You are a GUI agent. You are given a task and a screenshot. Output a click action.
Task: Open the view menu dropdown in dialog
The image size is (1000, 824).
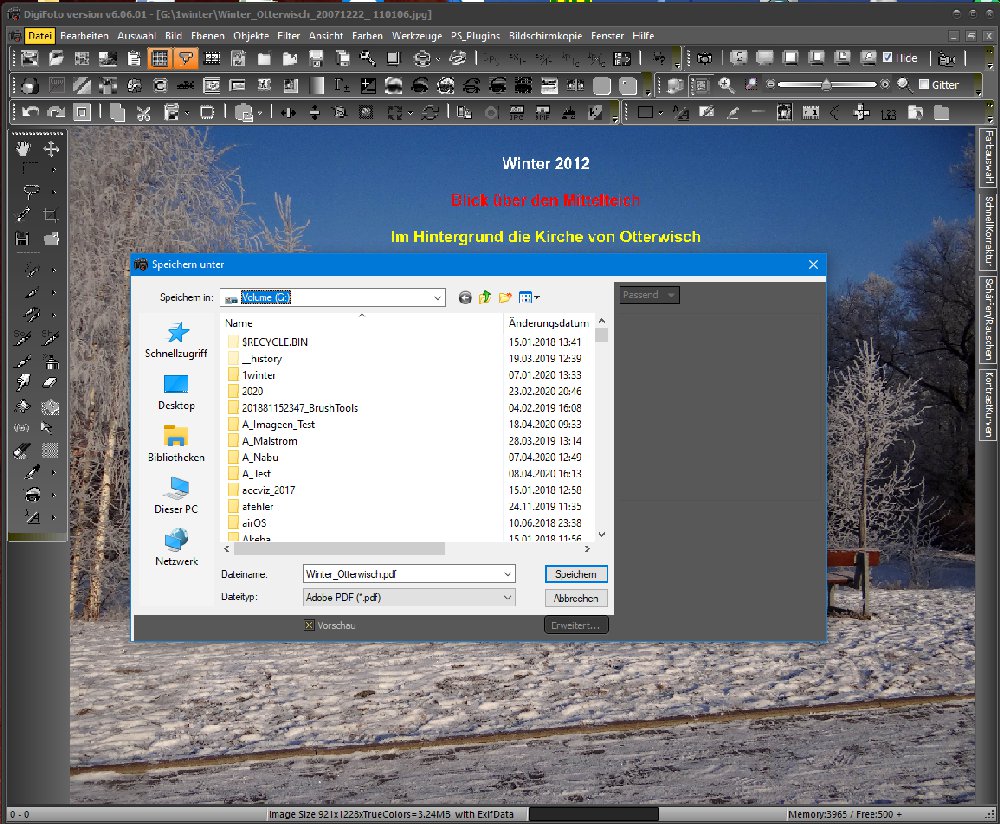(530, 297)
